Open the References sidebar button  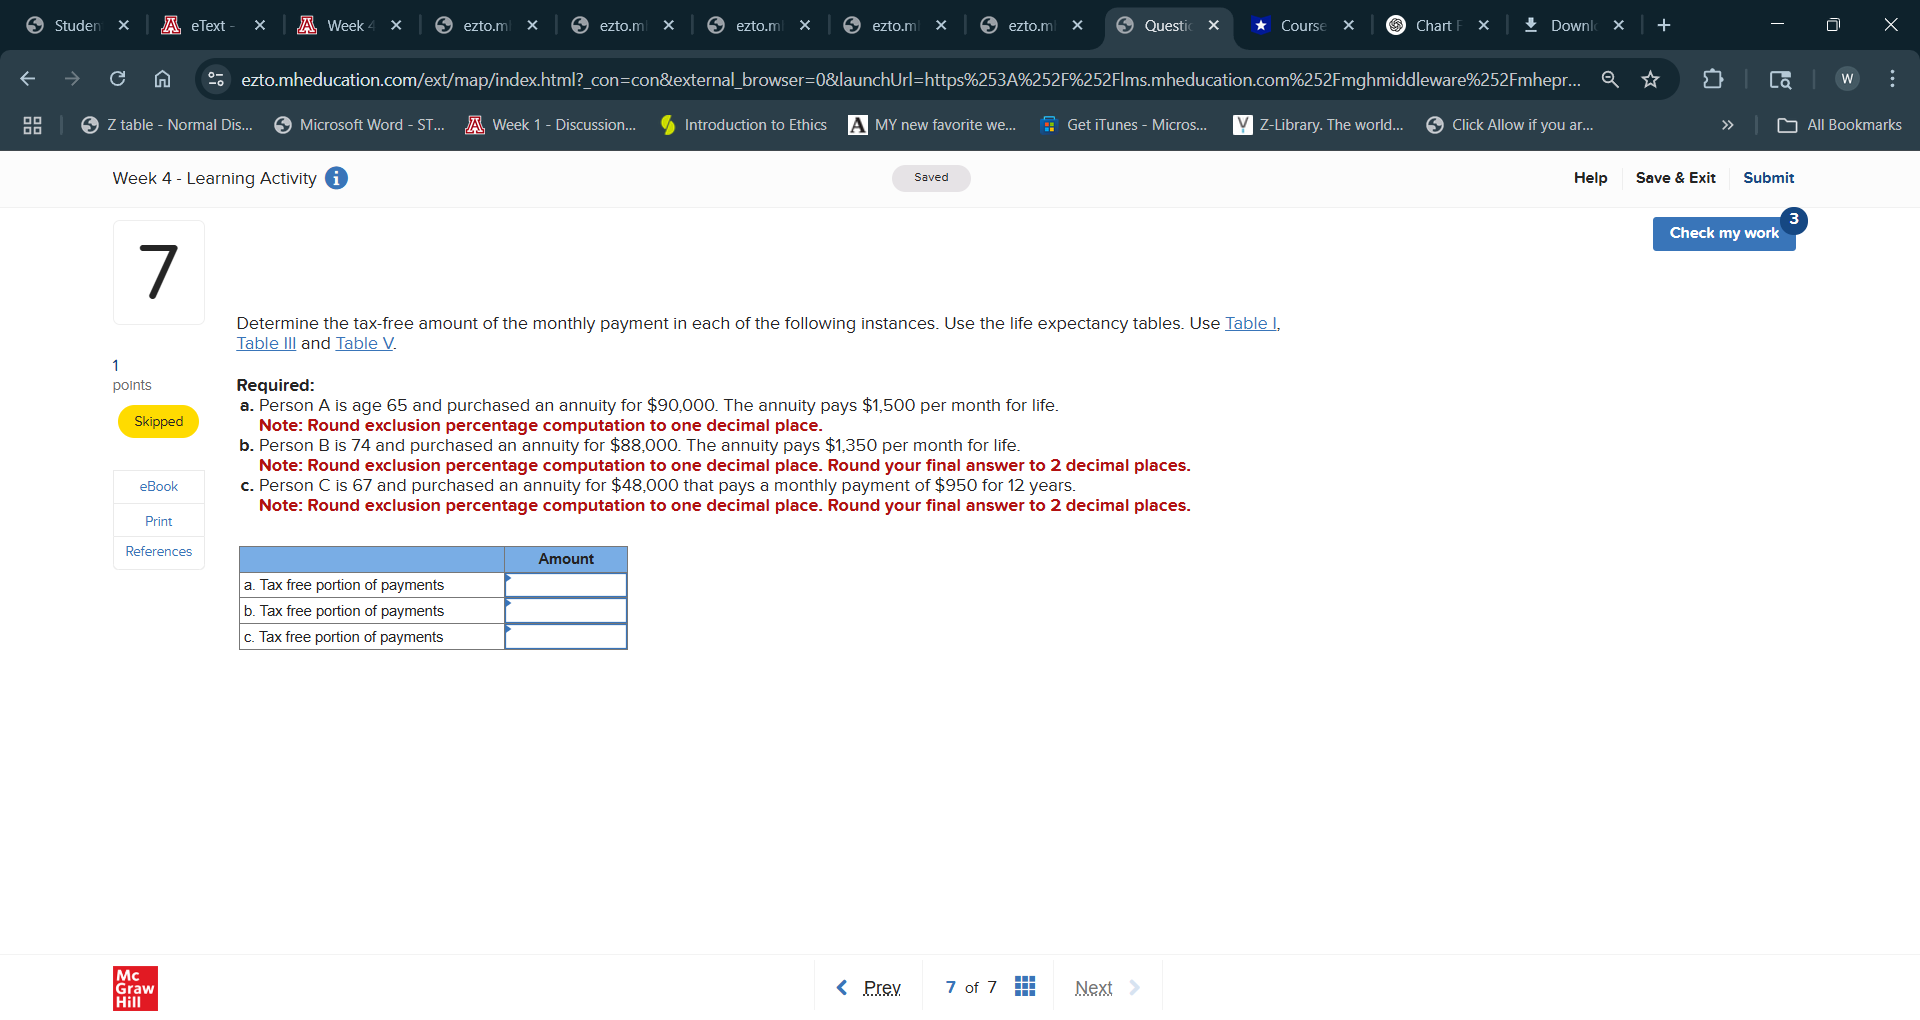(x=159, y=552)
